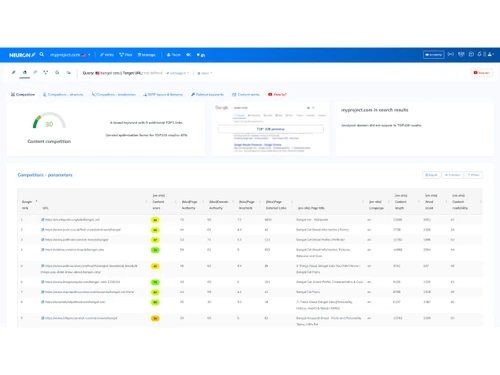Open the search magnifier in top bar
This screenshot has width=500, height=375.
click(x=42, y=54)
